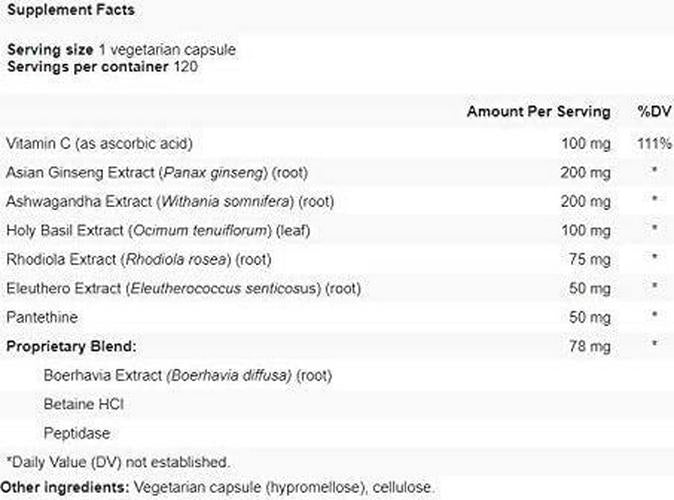Click the 75 mg amount for Rhodiola

pos(591,259)
